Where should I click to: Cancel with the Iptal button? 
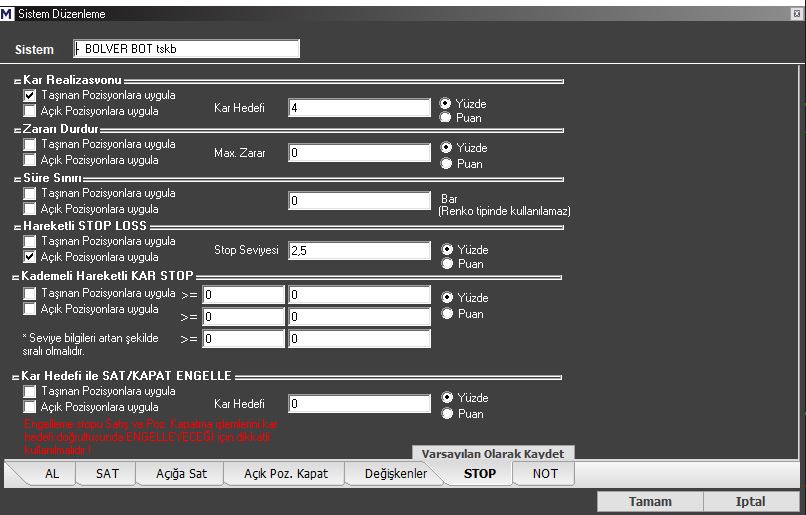[750, 501]
